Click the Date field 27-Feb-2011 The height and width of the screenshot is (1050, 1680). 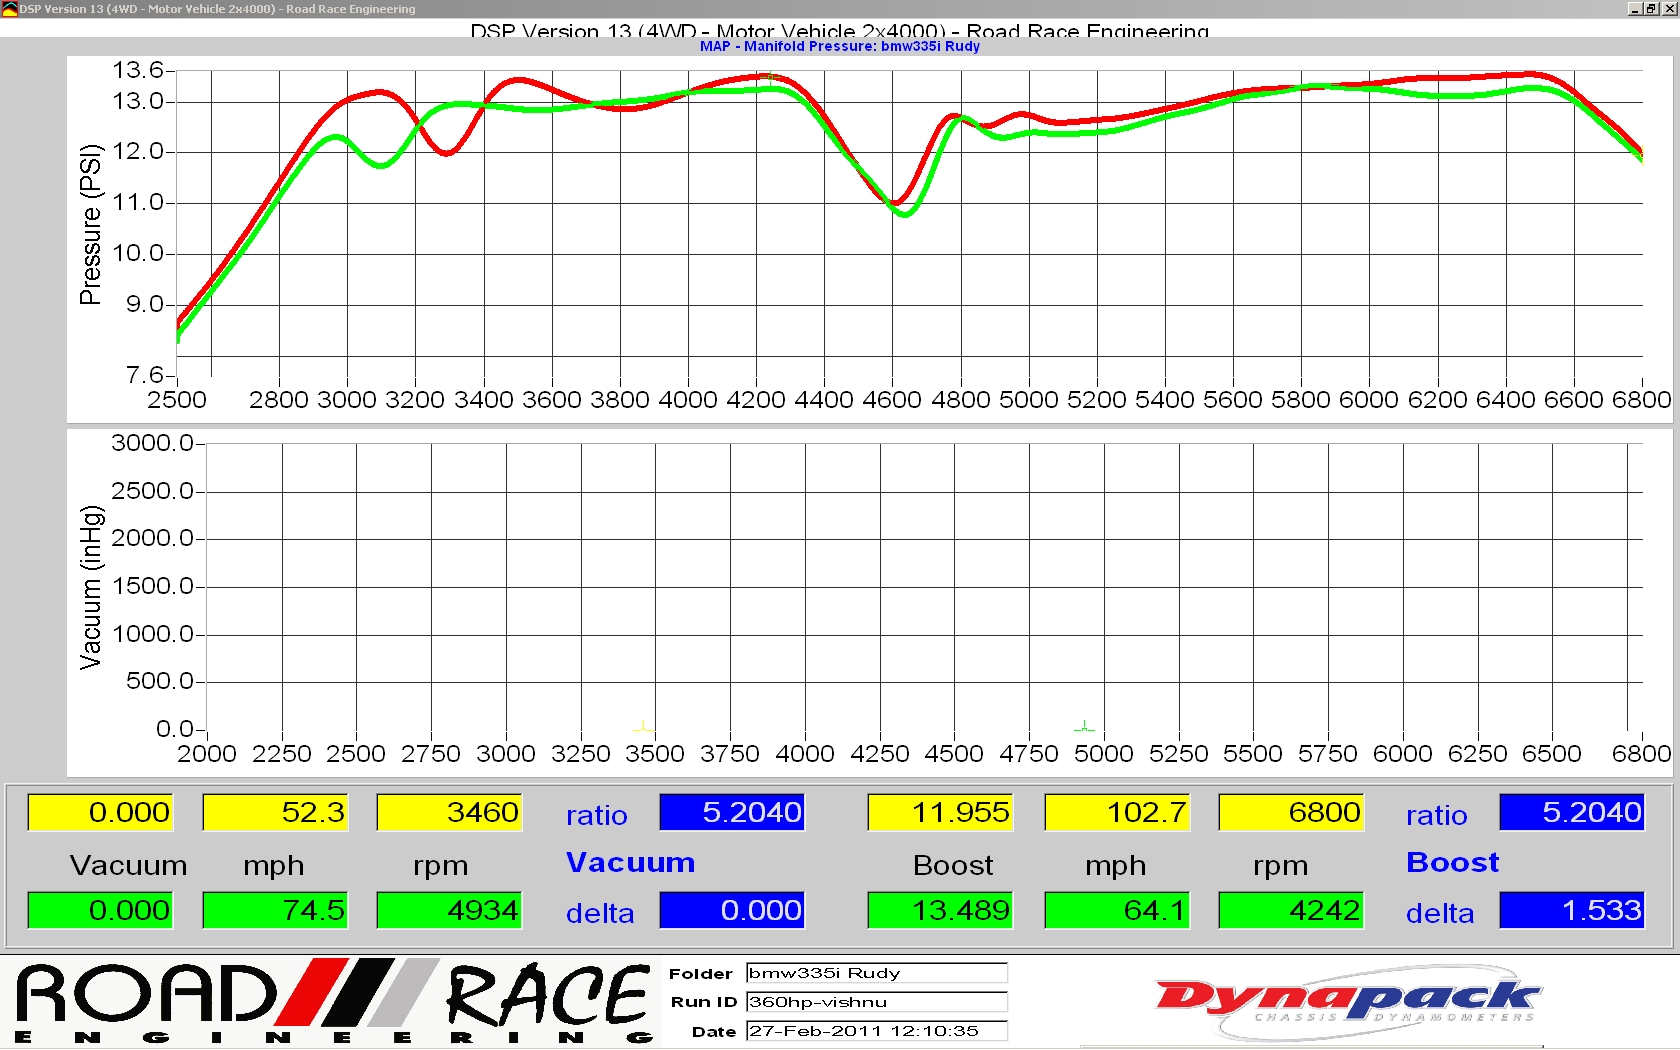tap(877, 1031)
